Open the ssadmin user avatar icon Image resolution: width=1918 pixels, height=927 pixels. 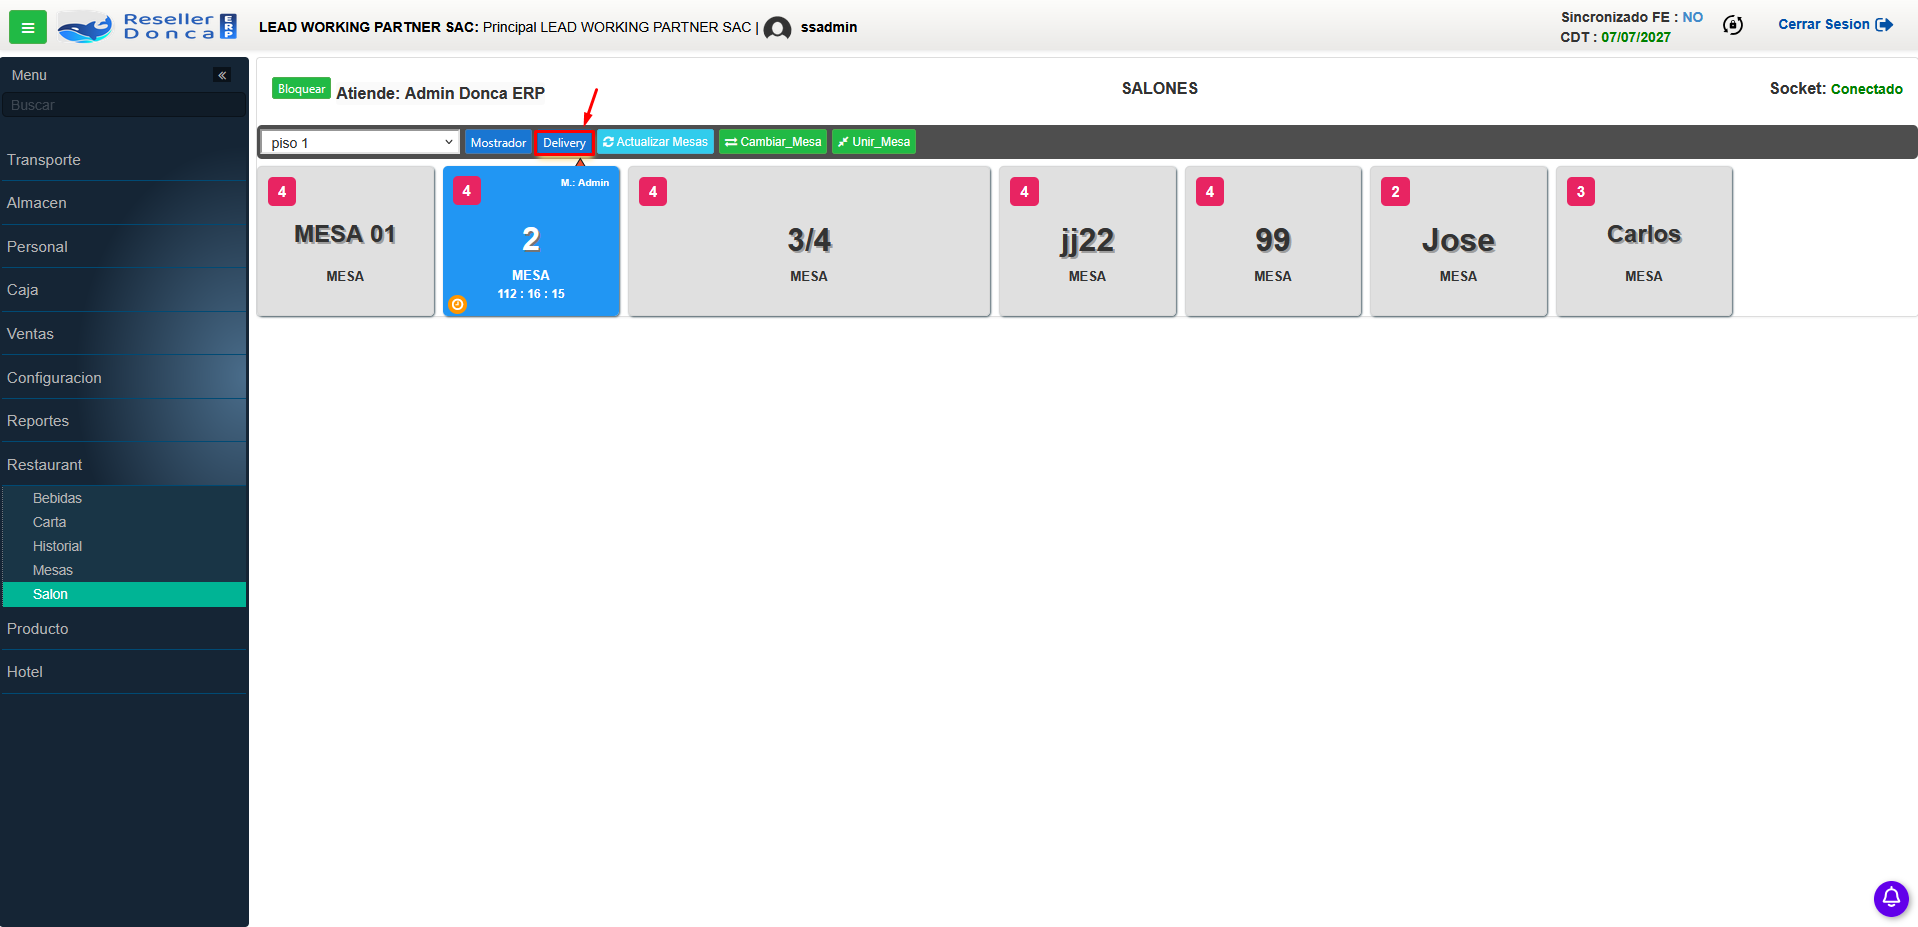(777, 28)
